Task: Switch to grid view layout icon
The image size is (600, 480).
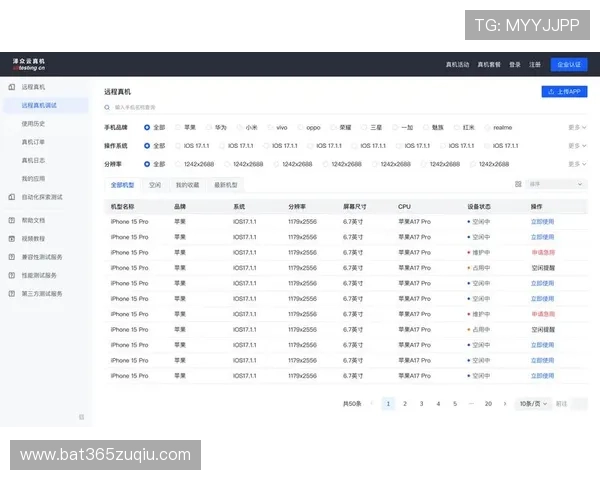Action: (517, 184)
